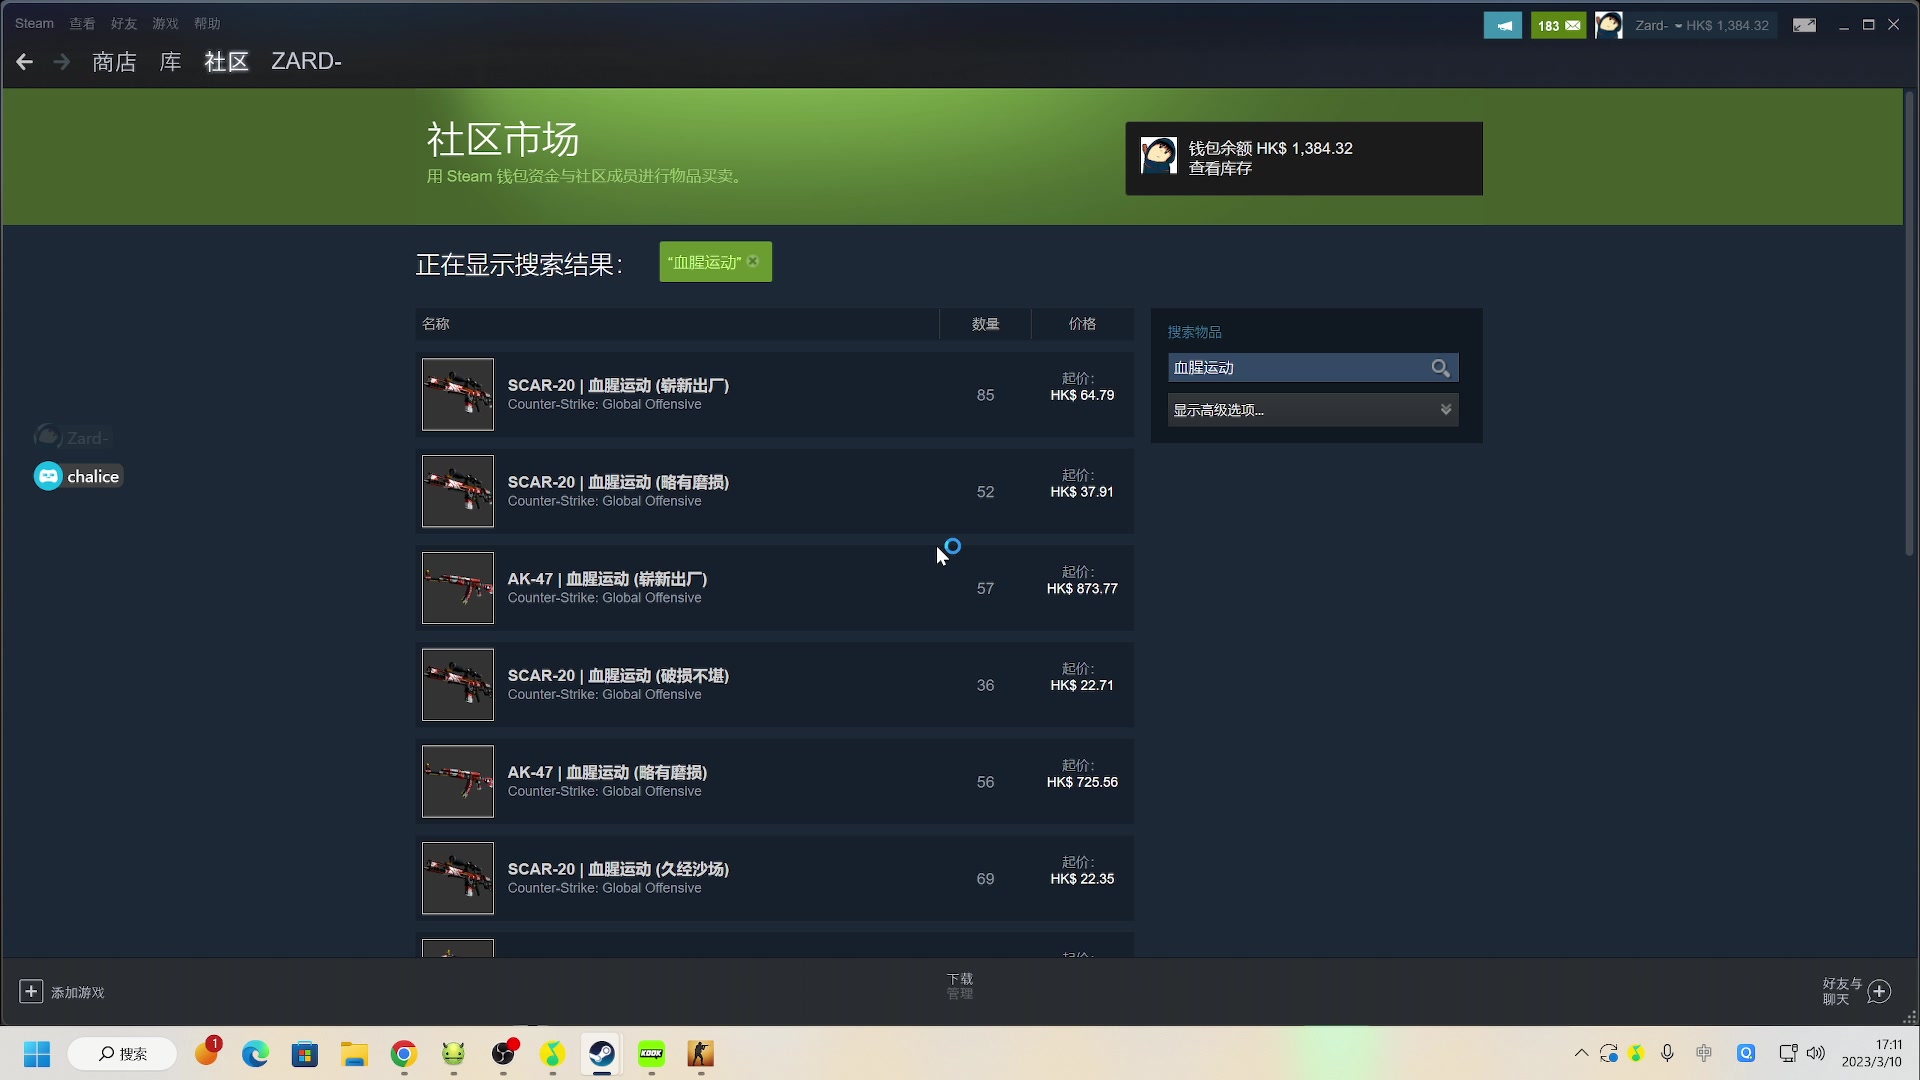Click the 血腥运动 search input field
This screenshot has width=1920, height=1080.
1296,368
